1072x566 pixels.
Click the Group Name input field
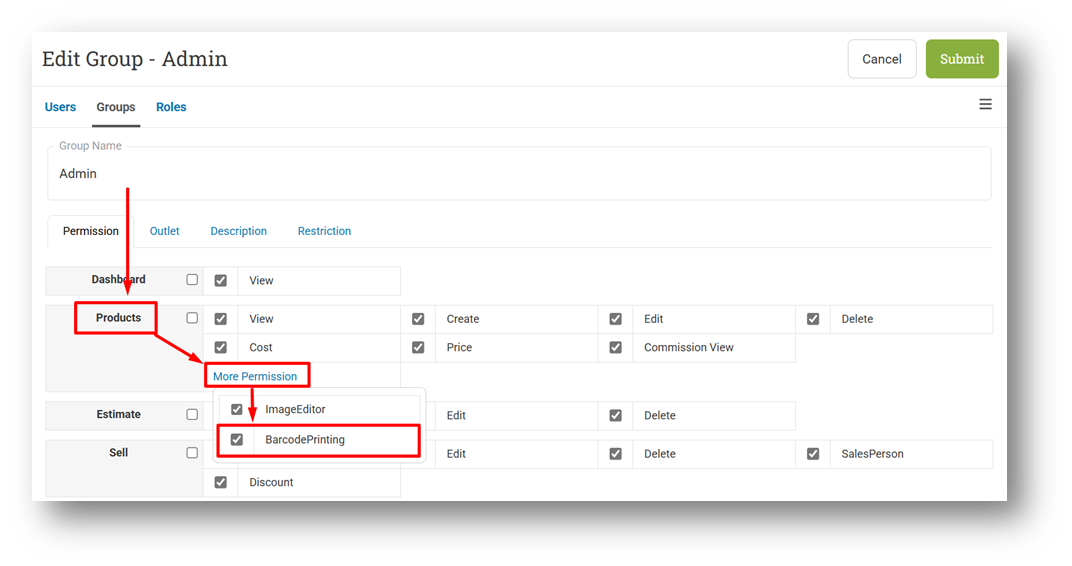tap(519, 174)
